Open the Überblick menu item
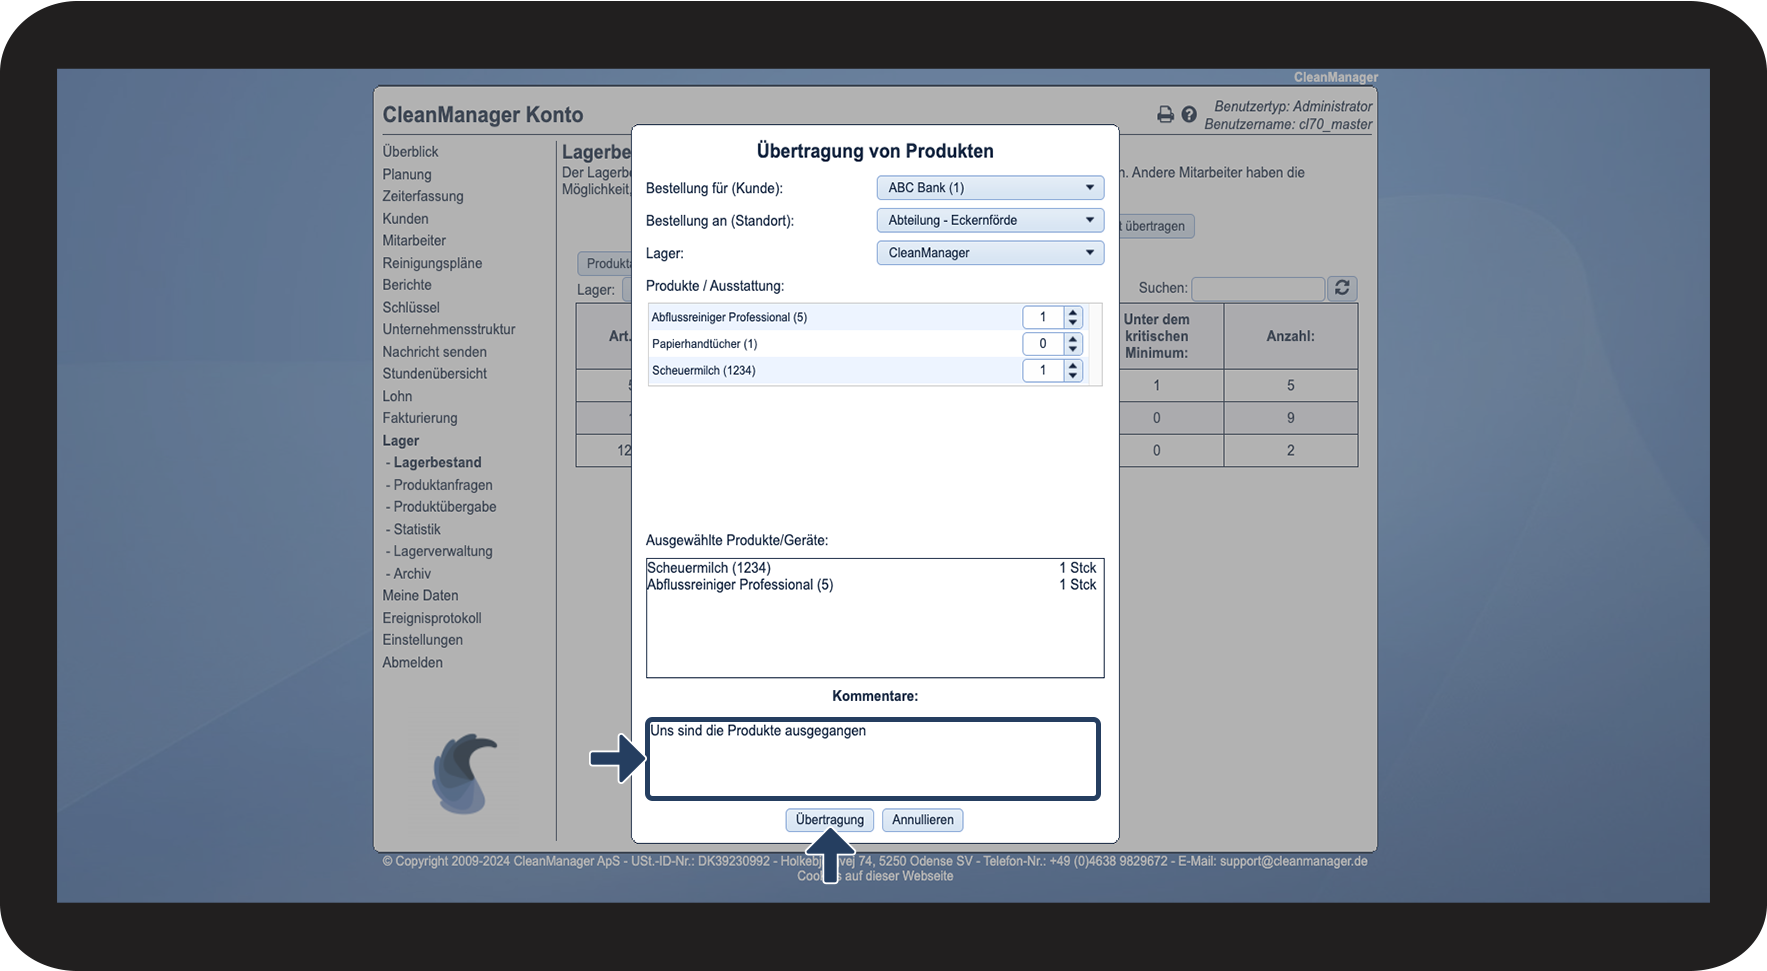Image resolution: width=1767 pixels, height=971 pixels. (410, 152)
